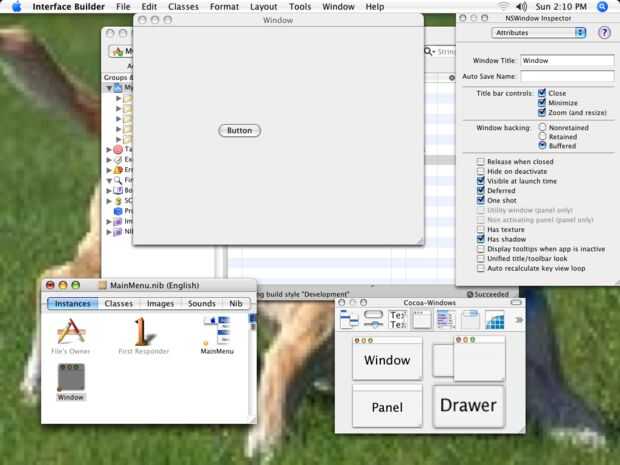Open the Cocoa windows palette icon
The height and width of the screenshot is (465, 620).
click(x=422, y=319)
